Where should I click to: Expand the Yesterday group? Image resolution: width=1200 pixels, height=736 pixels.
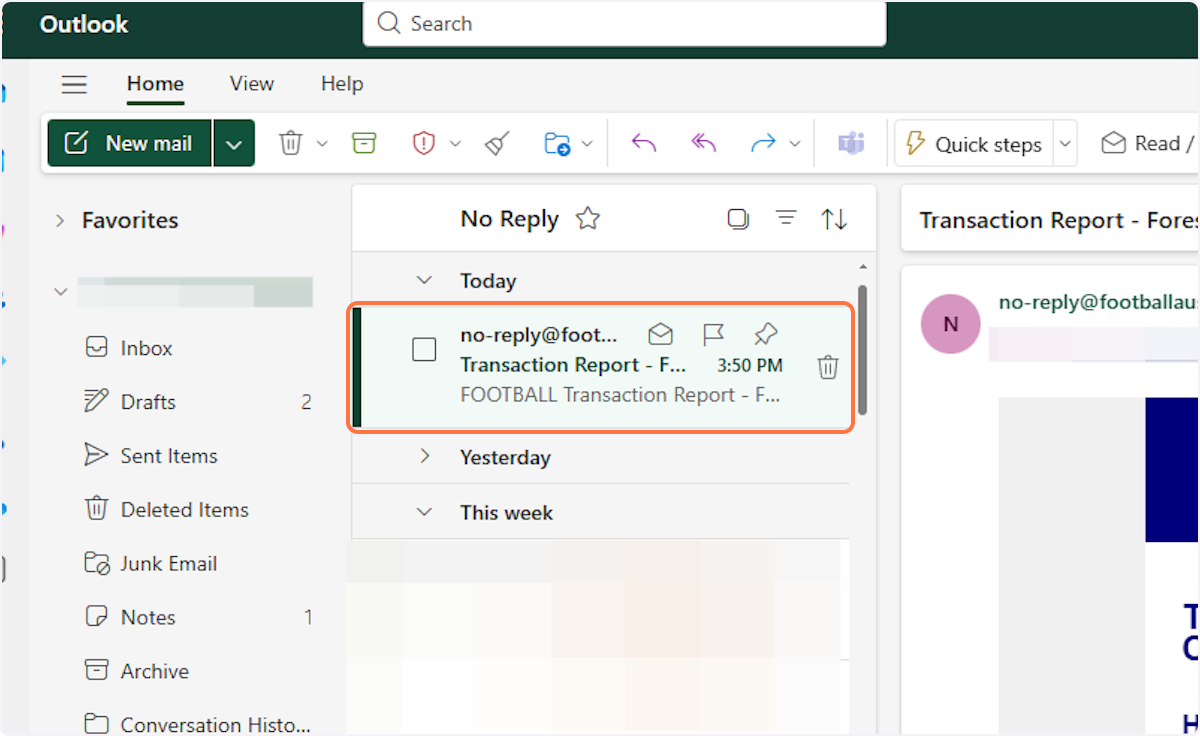pos(425,457)
